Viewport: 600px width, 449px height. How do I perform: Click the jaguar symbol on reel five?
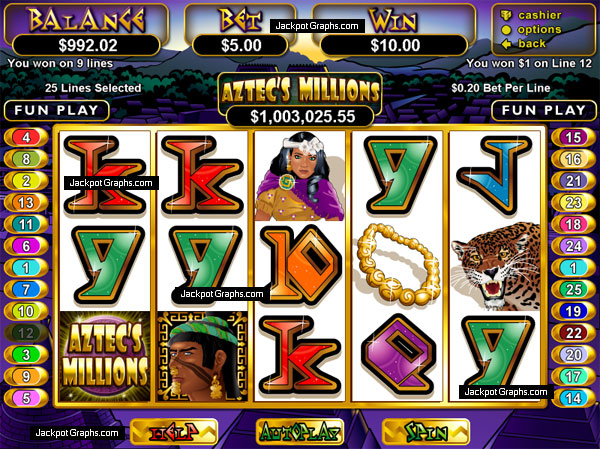496,266
